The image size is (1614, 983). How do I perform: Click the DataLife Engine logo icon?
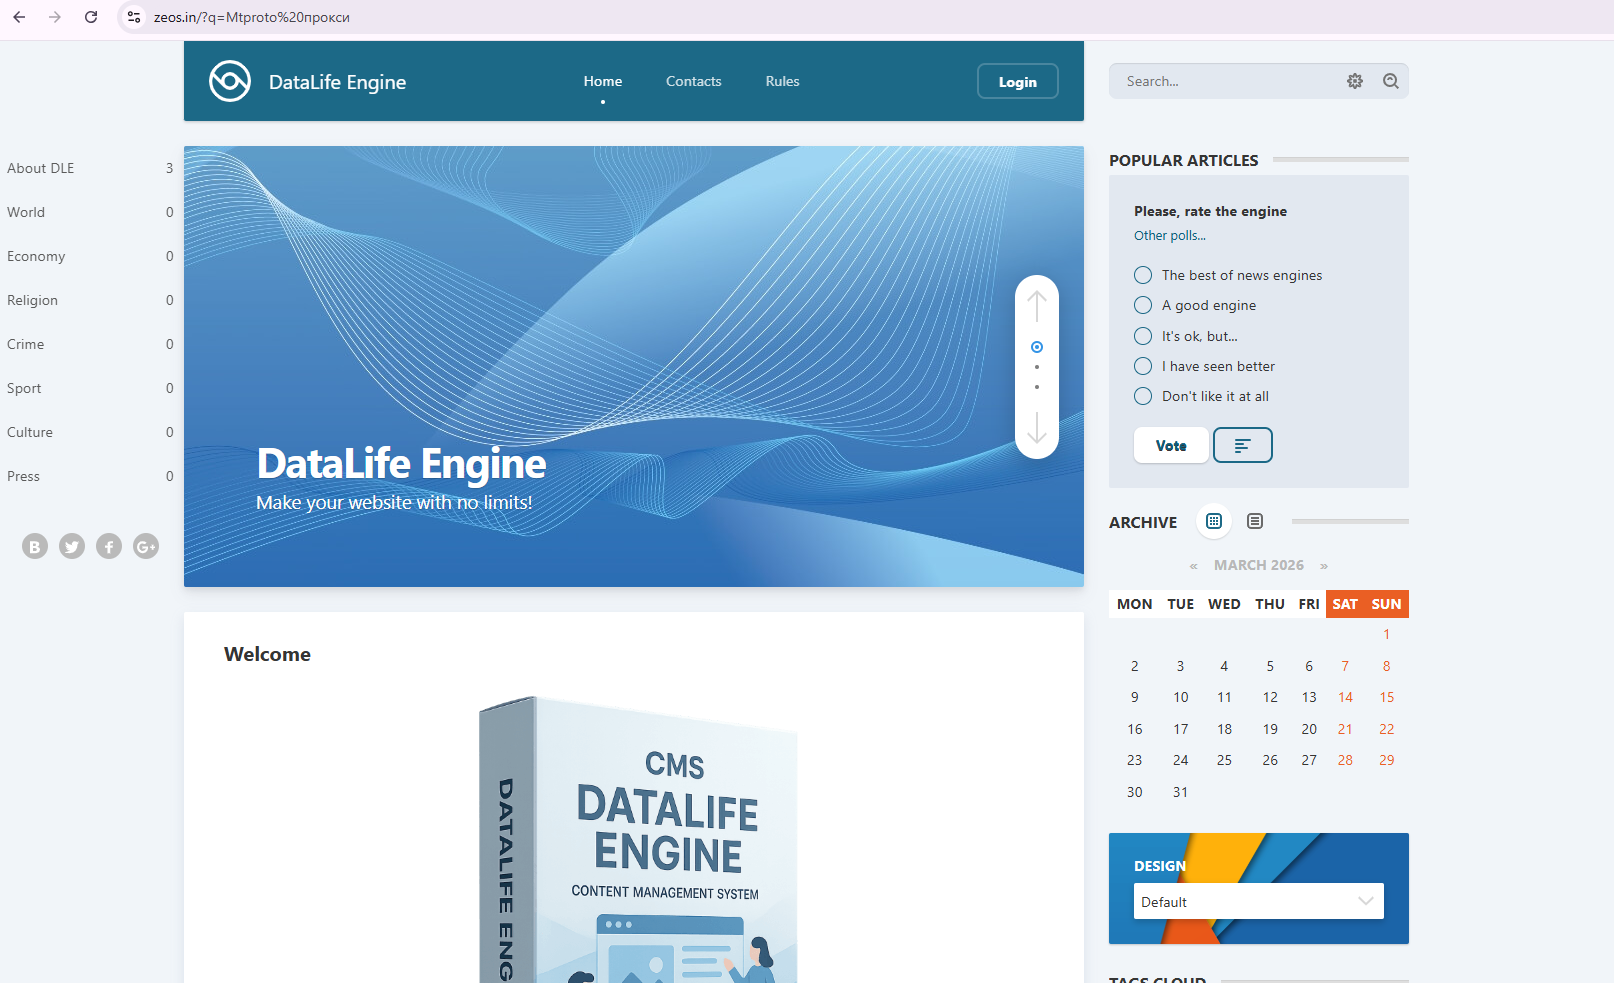pyautogui.click(x=230, y=81)
